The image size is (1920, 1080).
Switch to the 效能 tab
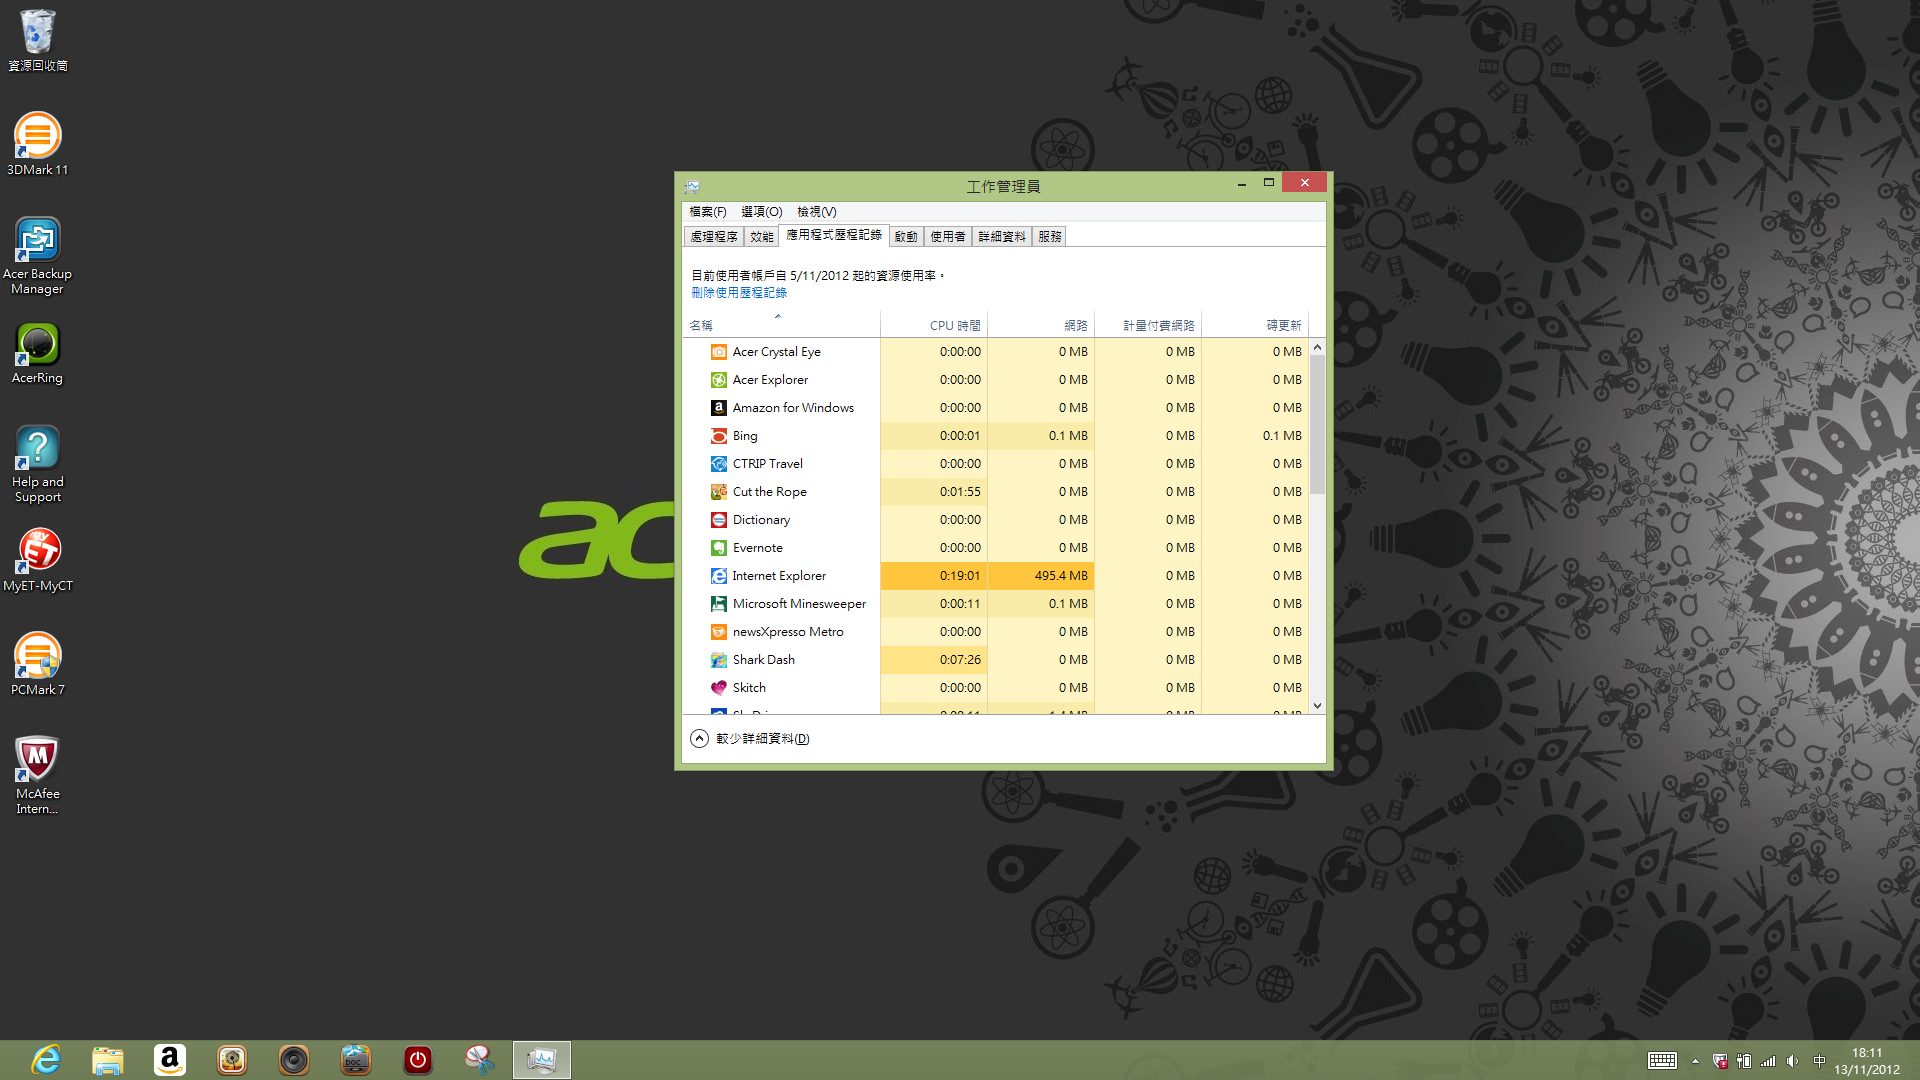[762, 237]
